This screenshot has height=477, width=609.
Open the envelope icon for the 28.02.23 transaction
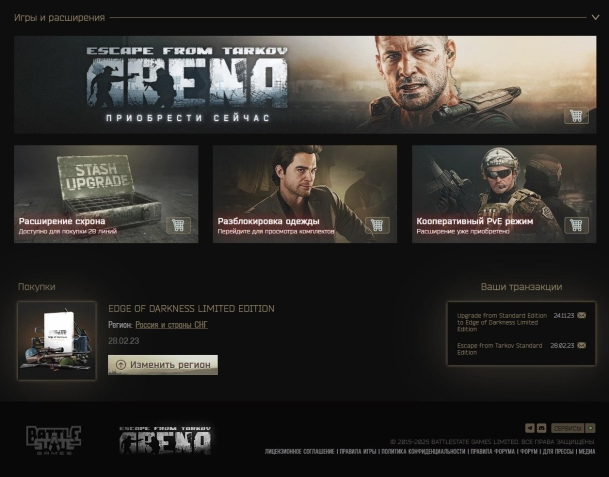point(581,345)
